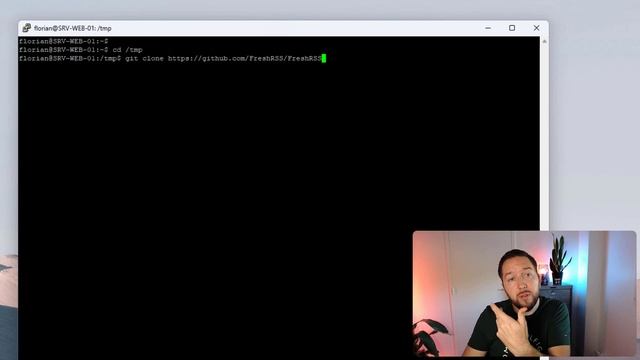Click the first empty prompt line 'florian@SRV-WEB-01:~$'
640x360 pixels.
pos(64,41)
